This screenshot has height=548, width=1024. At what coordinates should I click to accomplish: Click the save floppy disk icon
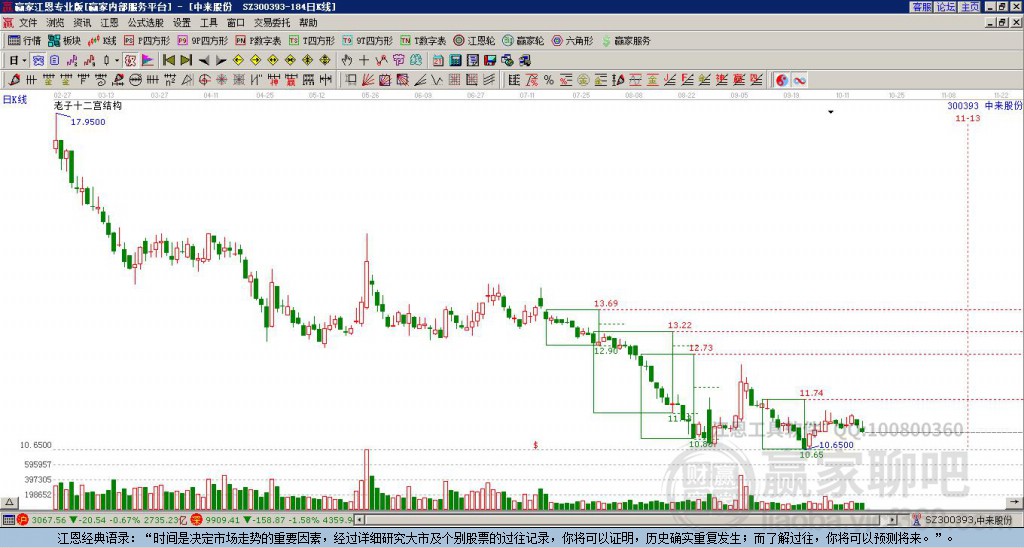click(490, 61)
